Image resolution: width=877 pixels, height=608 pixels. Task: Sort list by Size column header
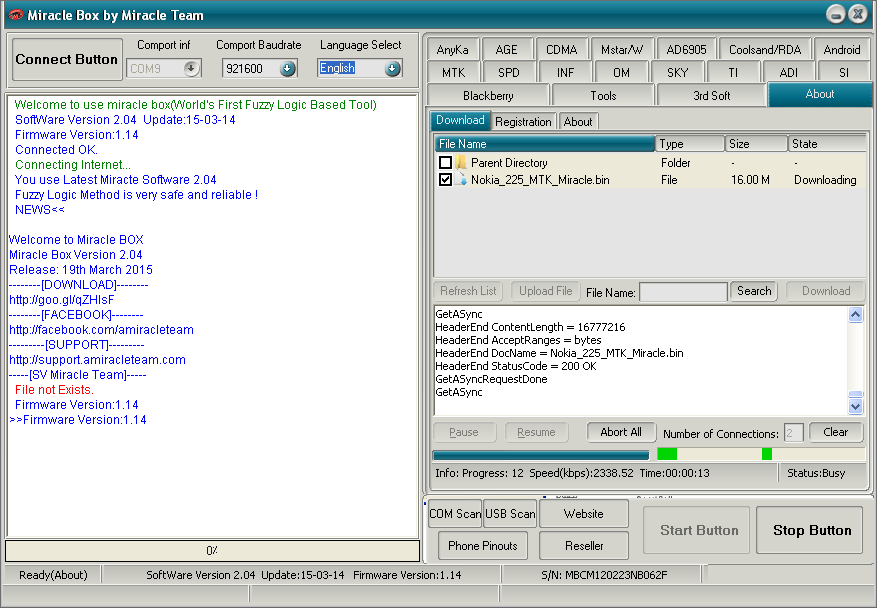(756, 144)
